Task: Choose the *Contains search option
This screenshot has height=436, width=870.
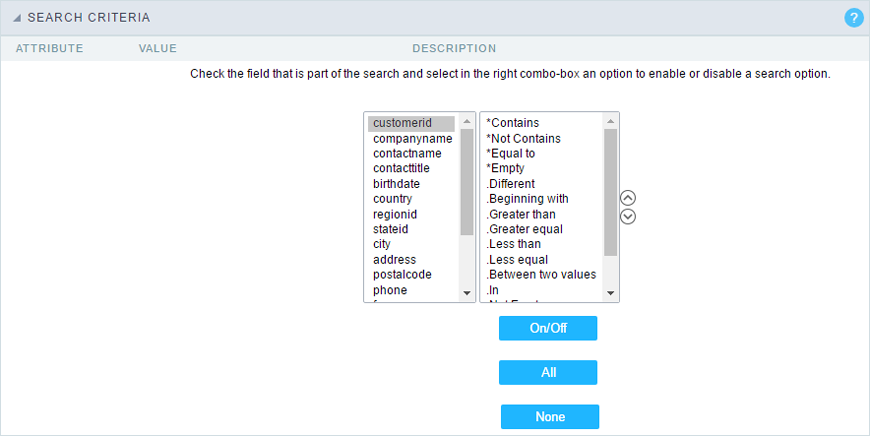Action: [512, 123]
